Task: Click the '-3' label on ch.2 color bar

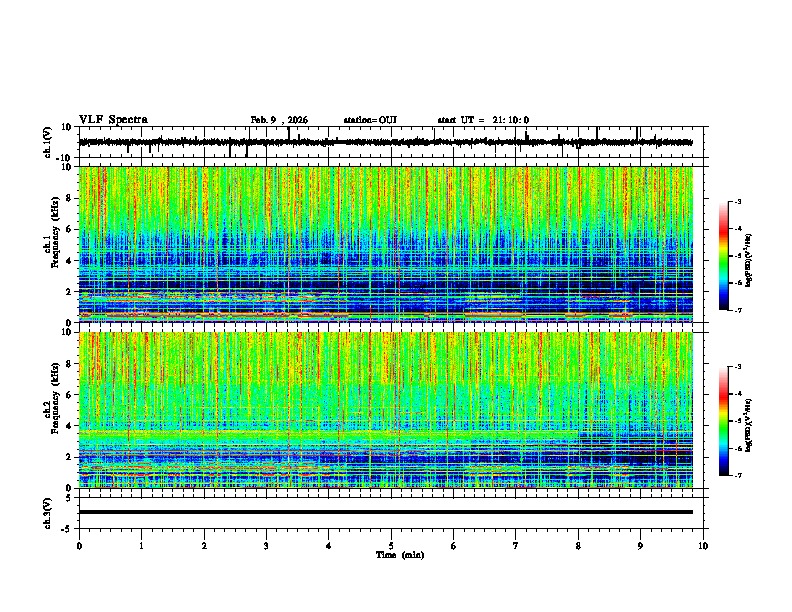Action: click(x=737, y=367)
